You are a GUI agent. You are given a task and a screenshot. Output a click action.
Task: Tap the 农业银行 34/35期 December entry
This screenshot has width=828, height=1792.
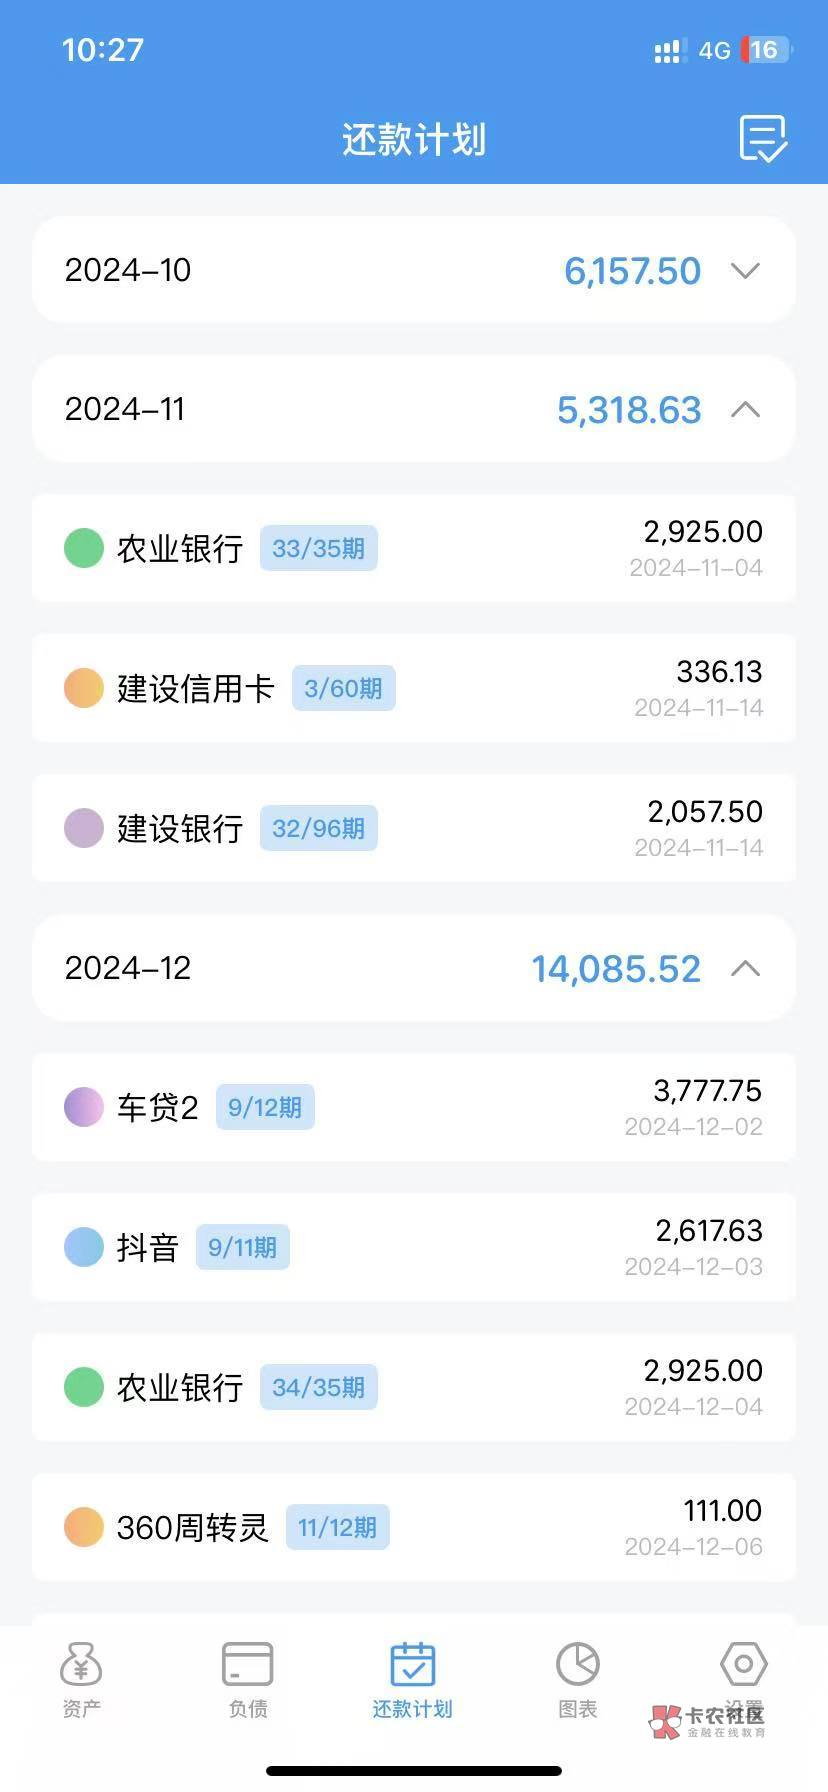click(414, 1387)
